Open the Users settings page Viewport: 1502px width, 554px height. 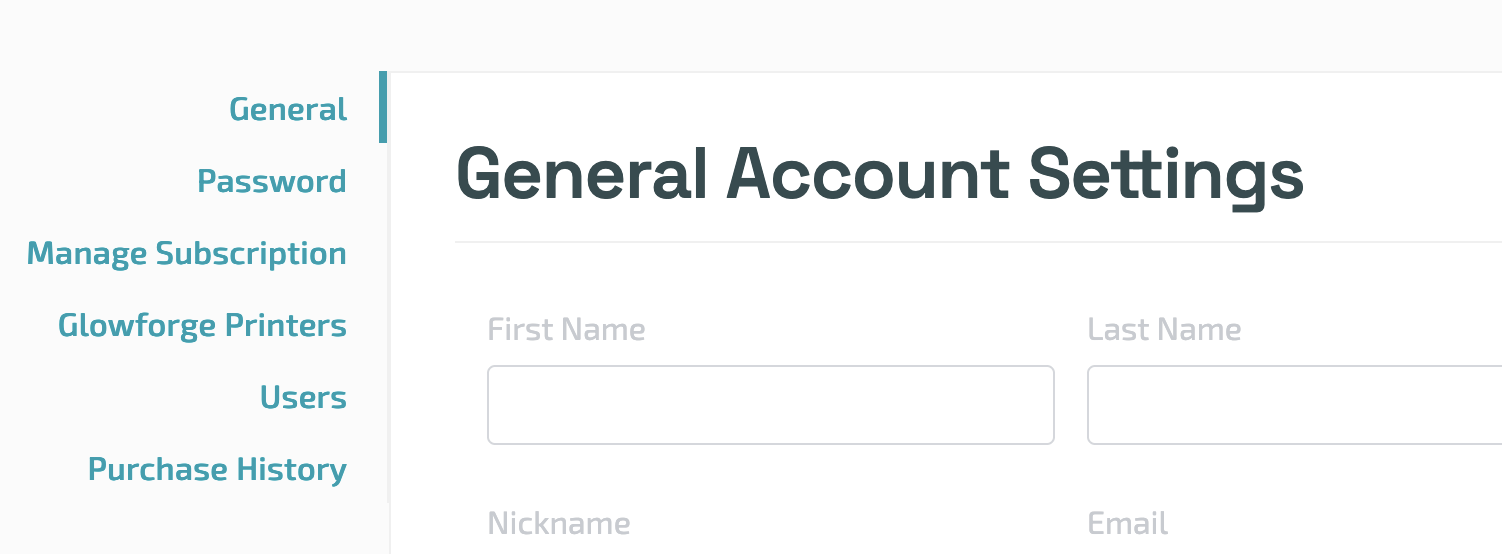point(303,397)
